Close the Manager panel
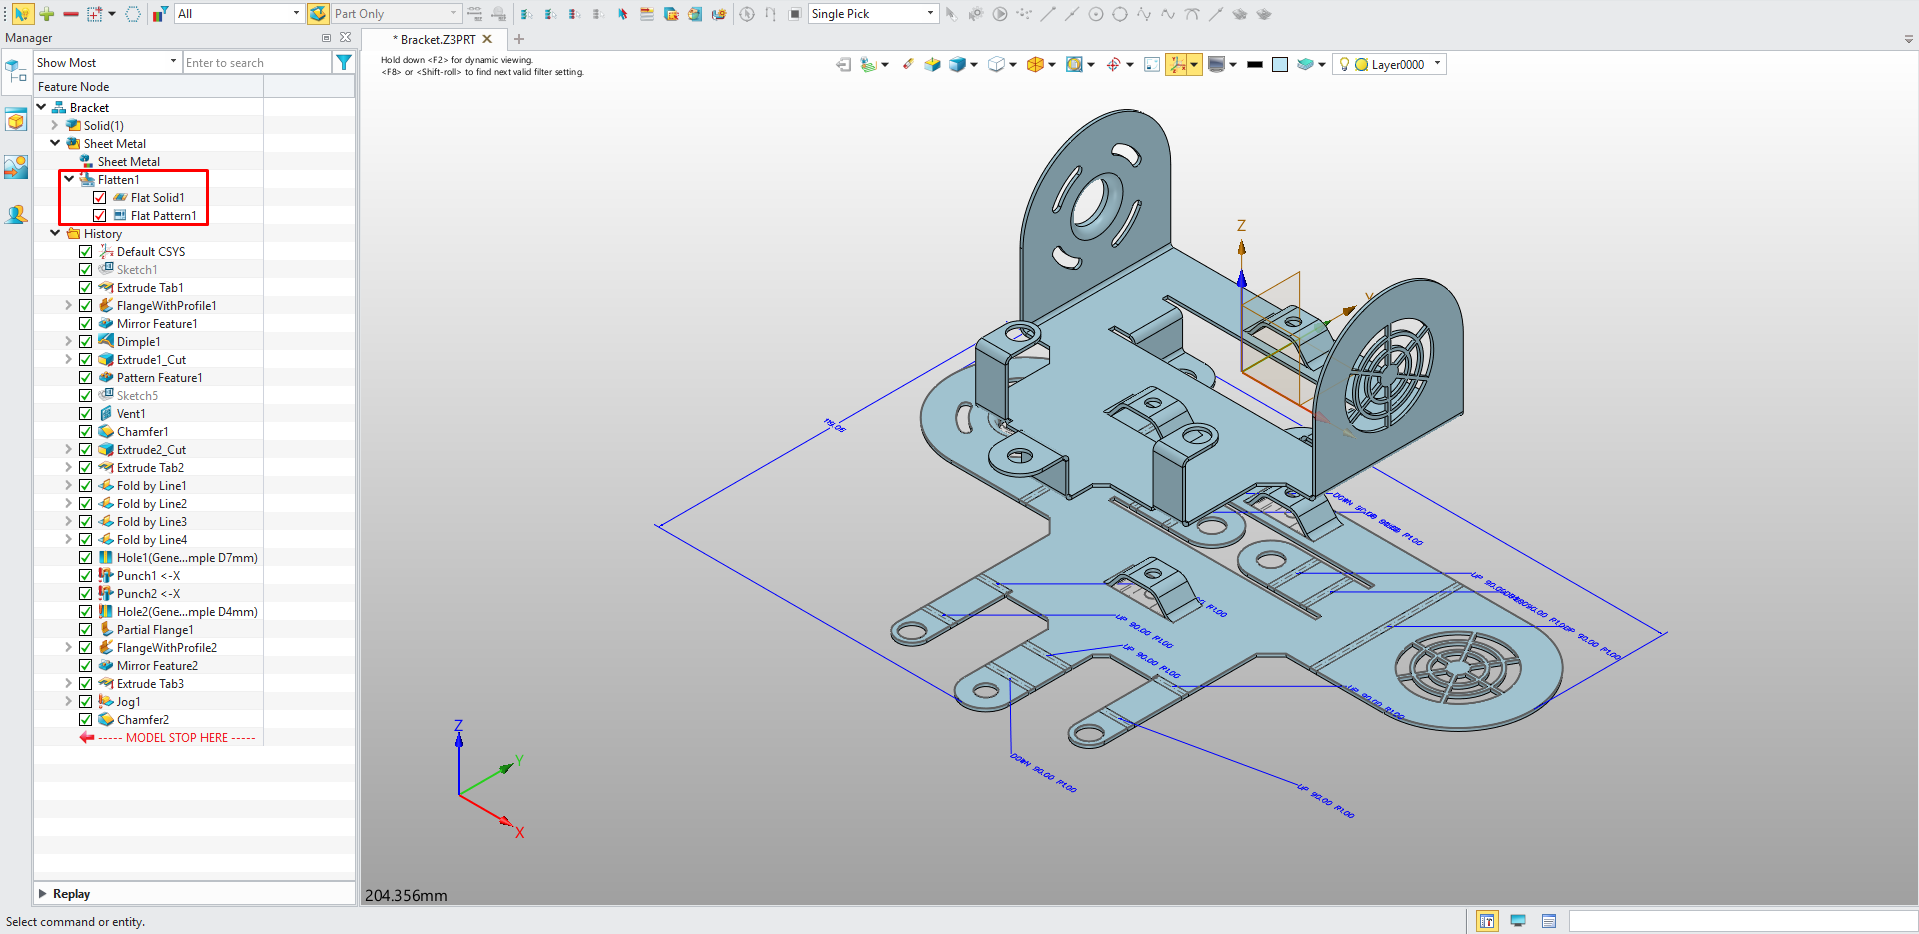The height and width of the screenshot is (934, 1919). tap(345, 38)
